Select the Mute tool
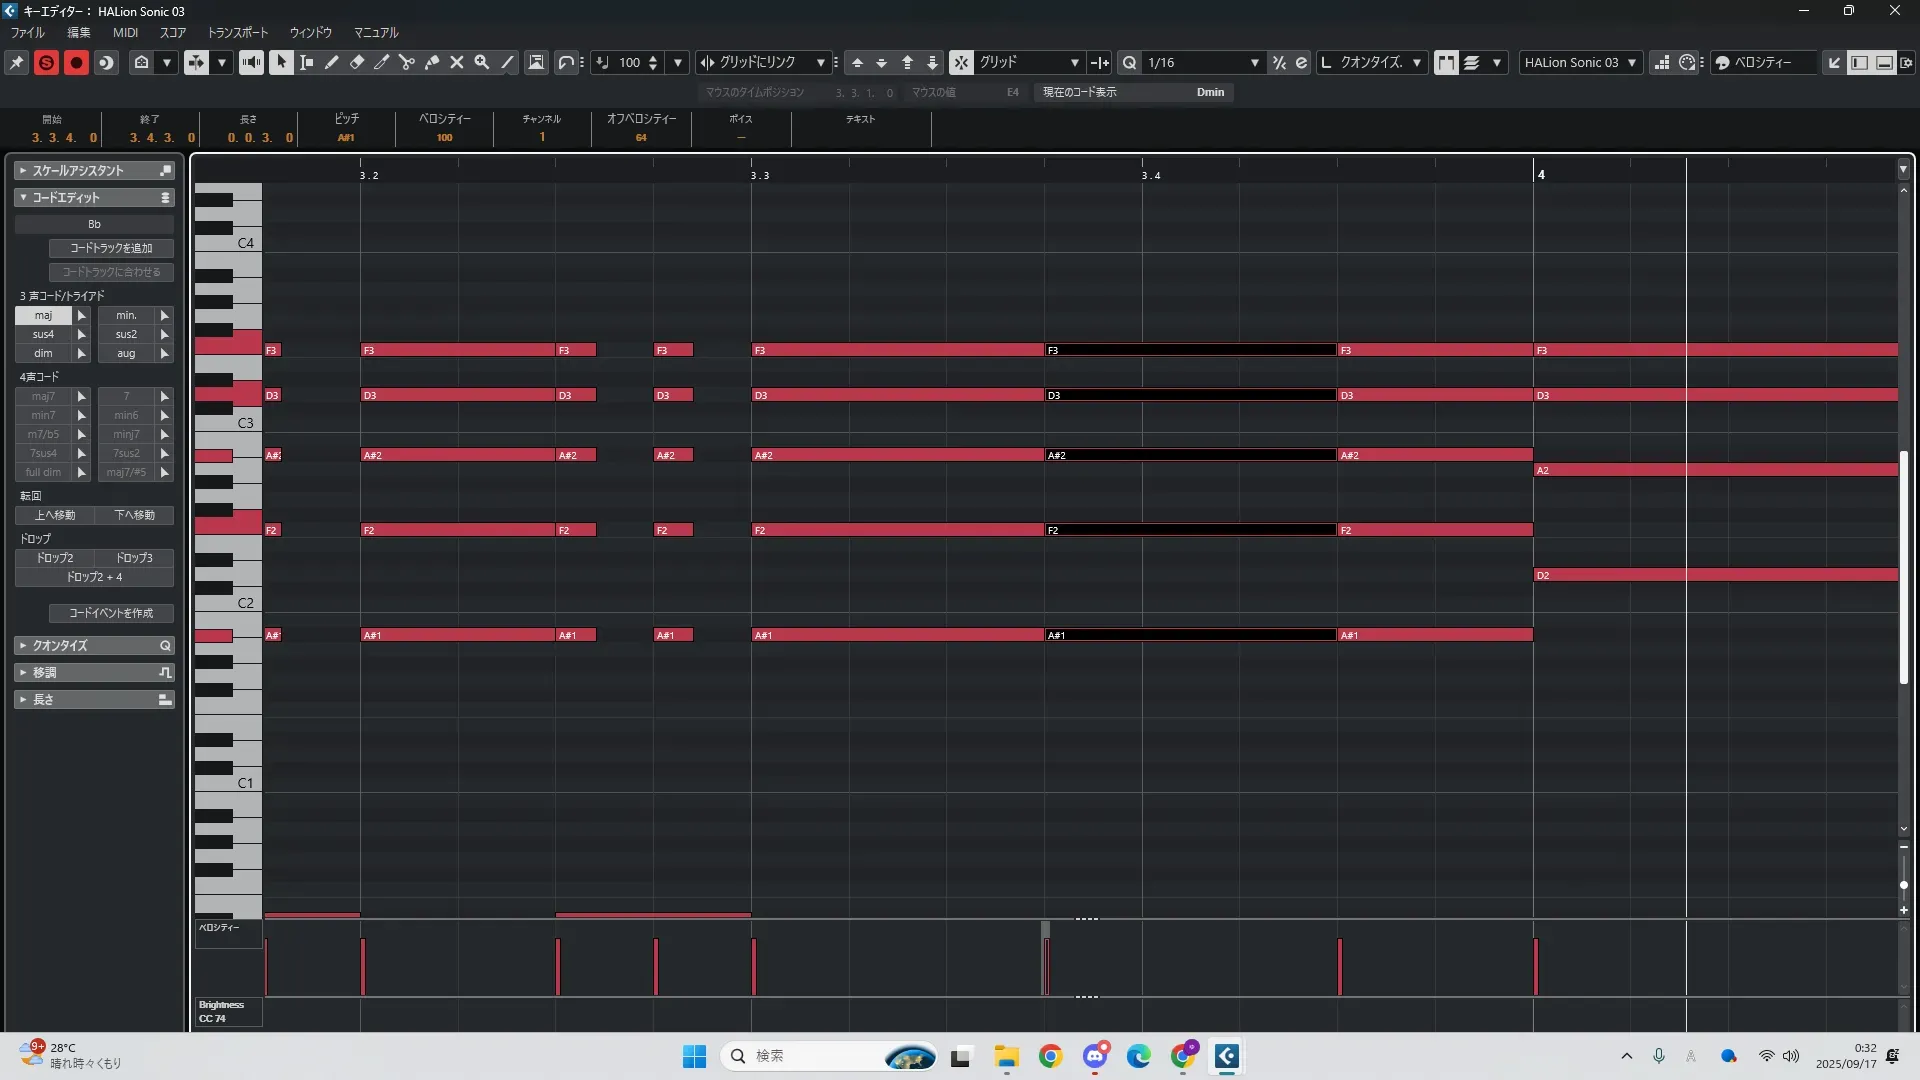 pos(457,62)
